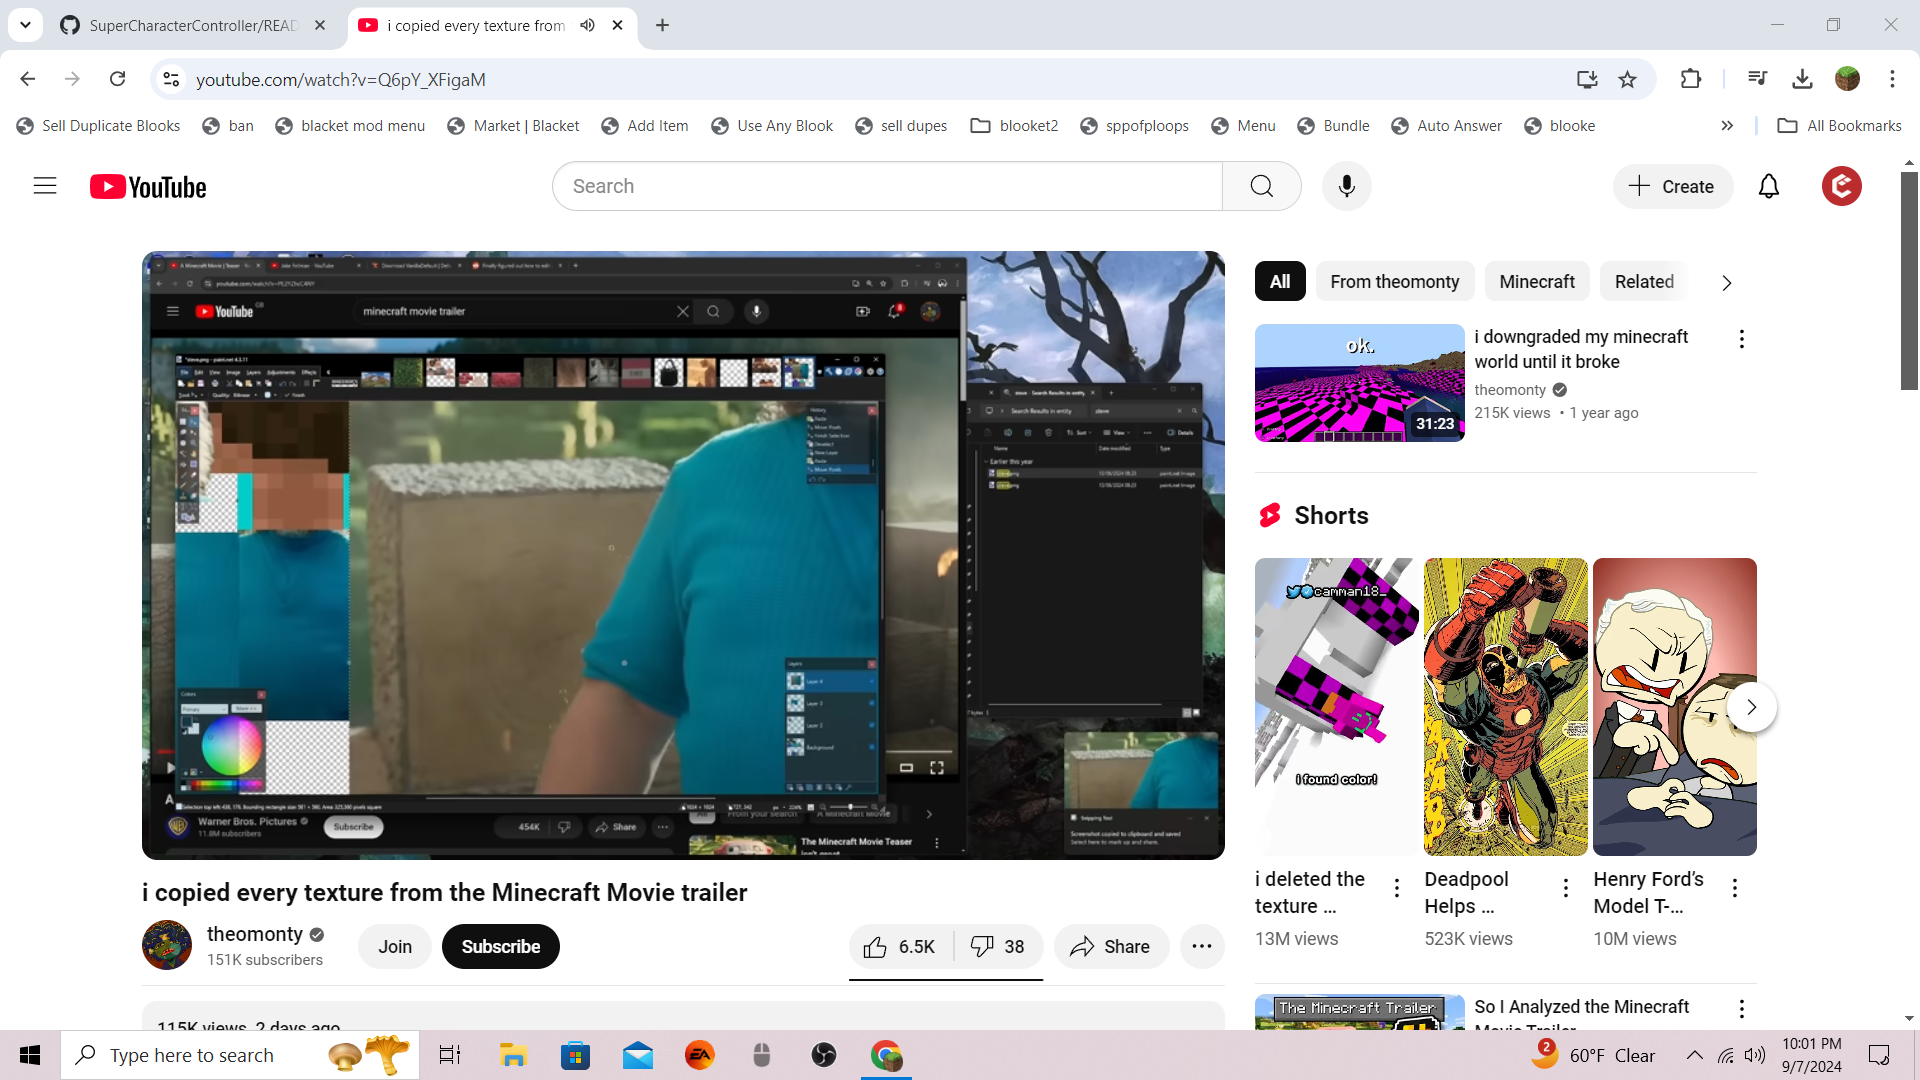1920x1080 pixels.
Task: Open options for 'i downgraded my minecraft' video
Action: [x=1741, y=339]
